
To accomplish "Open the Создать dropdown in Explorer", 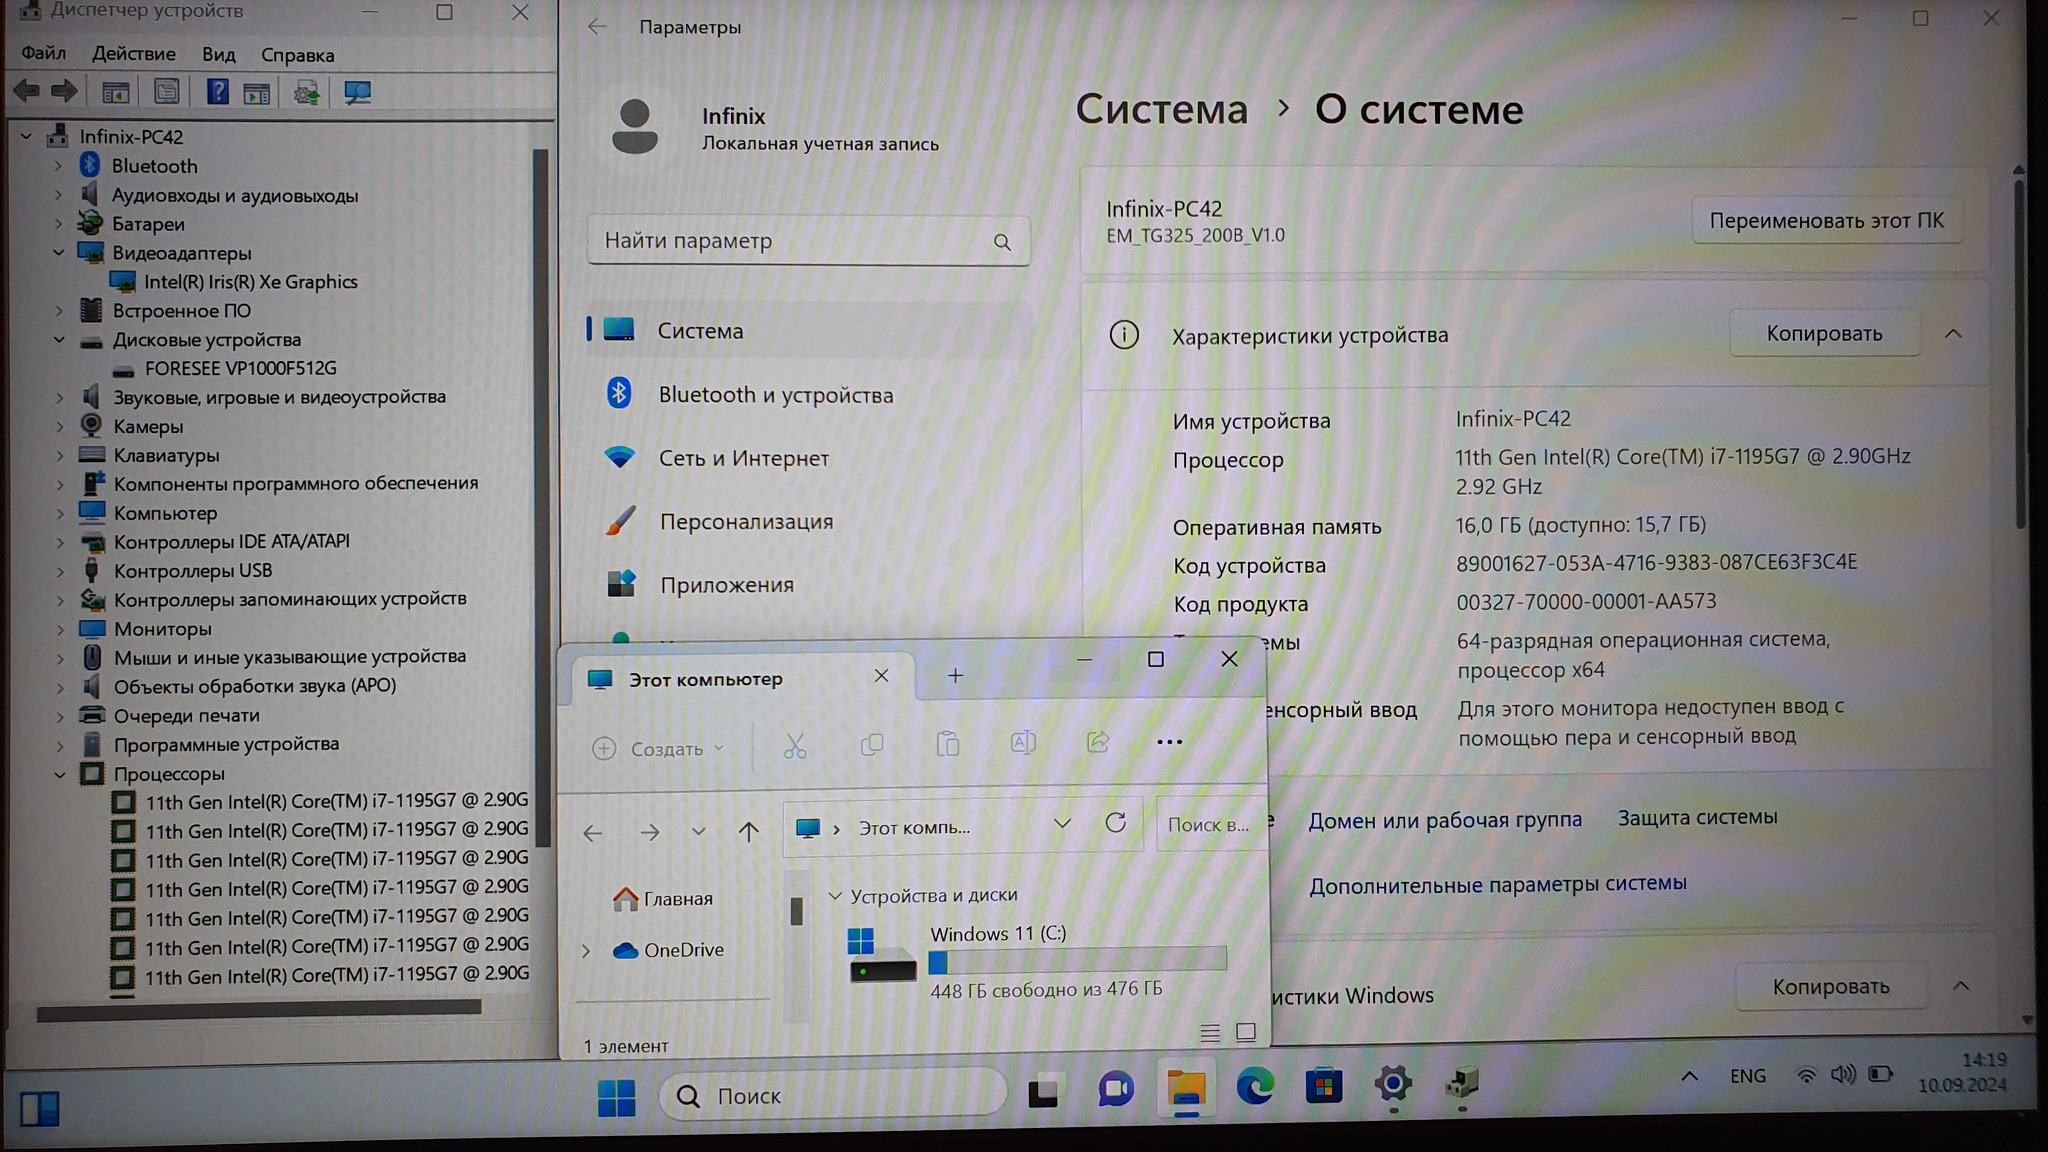I will point(658,748).
